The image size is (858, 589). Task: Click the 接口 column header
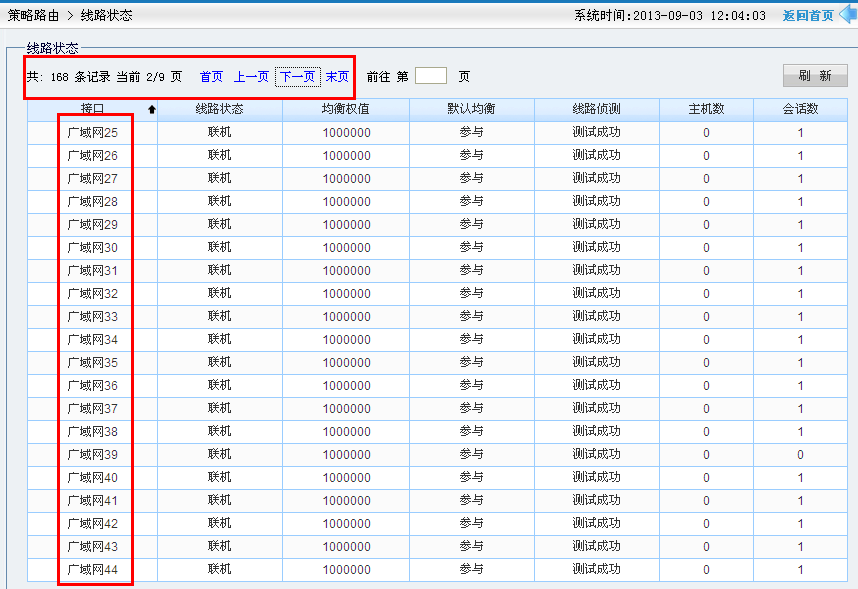(x=92, y=109)
